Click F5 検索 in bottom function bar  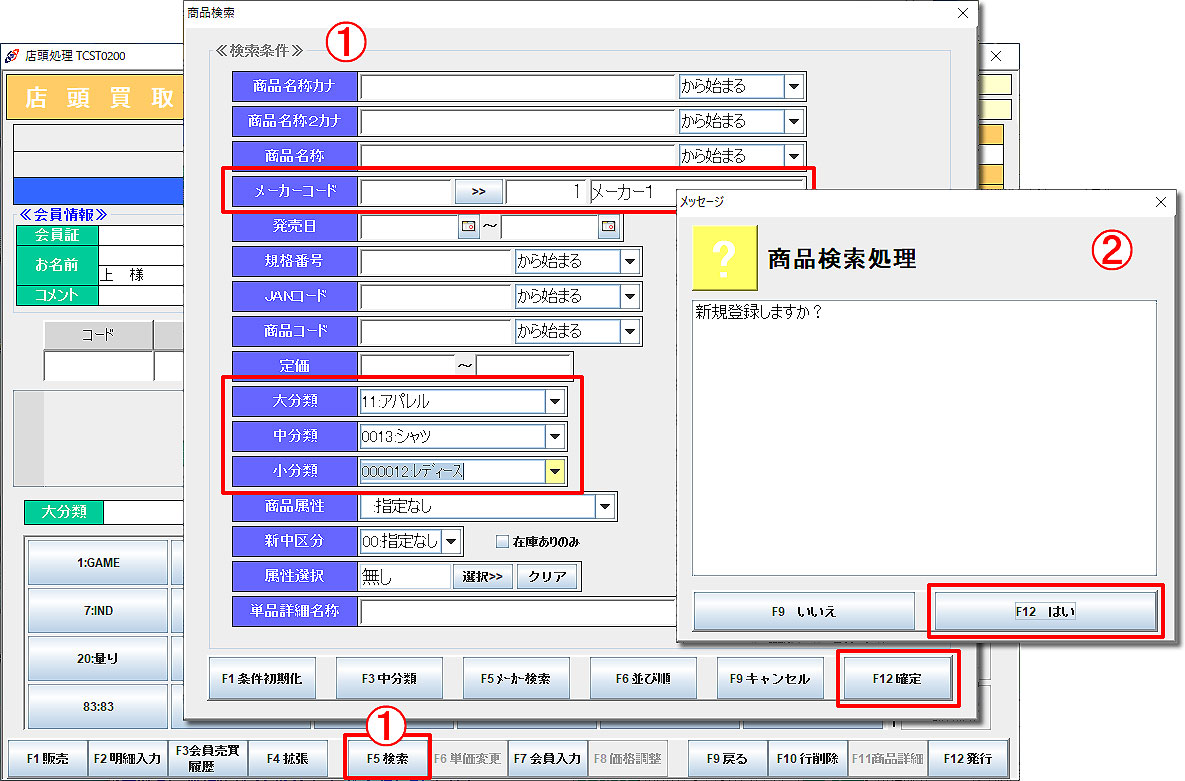click(388, 758)
